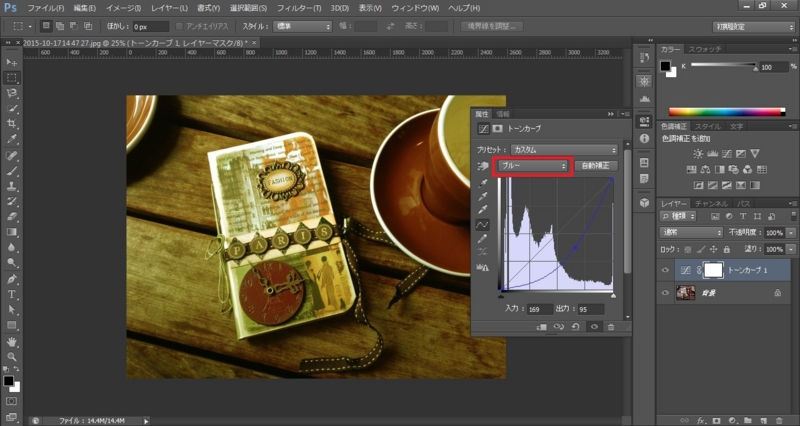Select the Lasso tool
Viewport: 800px width, 426px height.
click(x=12, y=93)
